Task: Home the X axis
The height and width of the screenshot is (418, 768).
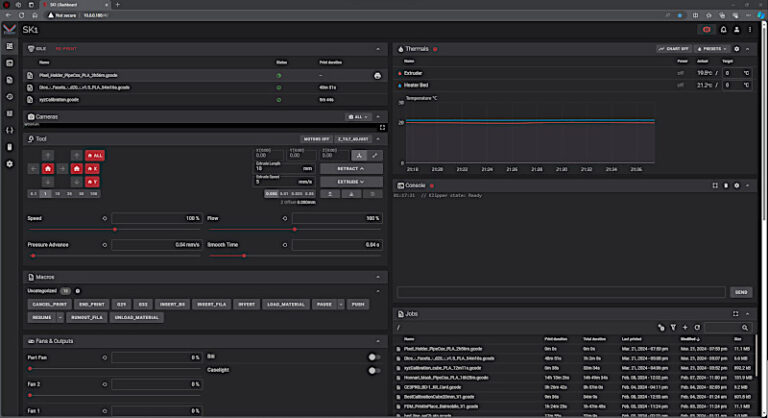Action: tap(92, 169)
